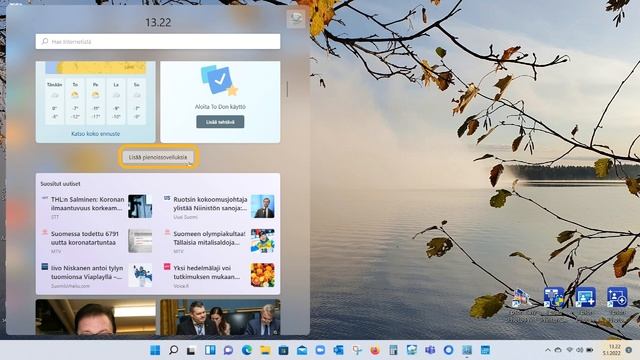The image size is (640, 360).
Task: Show hidden tray icons chevron
Action: point(548,350)
